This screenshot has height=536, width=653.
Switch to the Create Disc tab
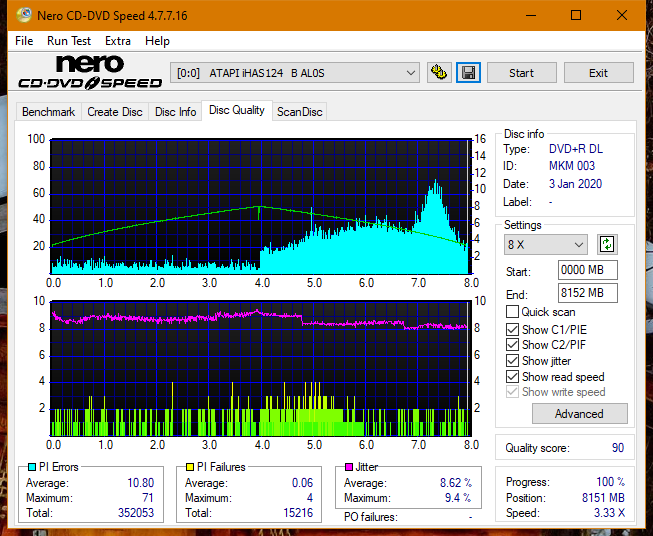coord(115,112)
